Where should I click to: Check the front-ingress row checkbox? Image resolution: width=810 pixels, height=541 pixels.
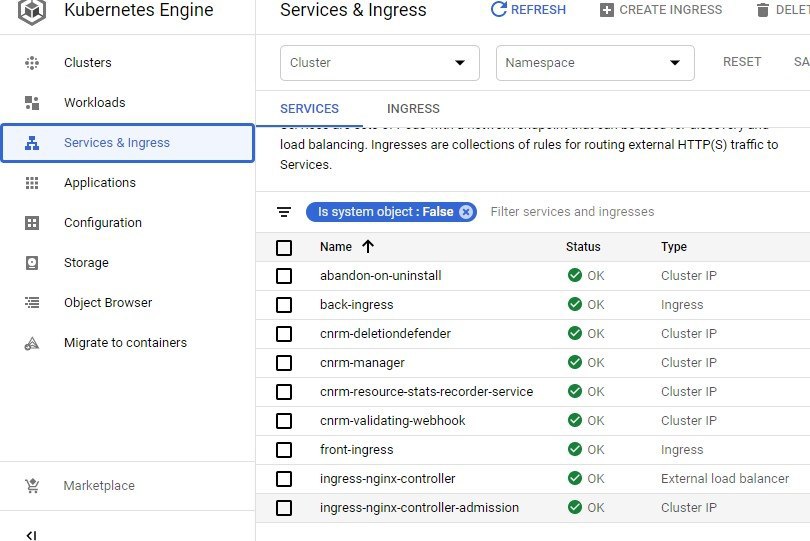pyautogui.click(x=284, y=450)
